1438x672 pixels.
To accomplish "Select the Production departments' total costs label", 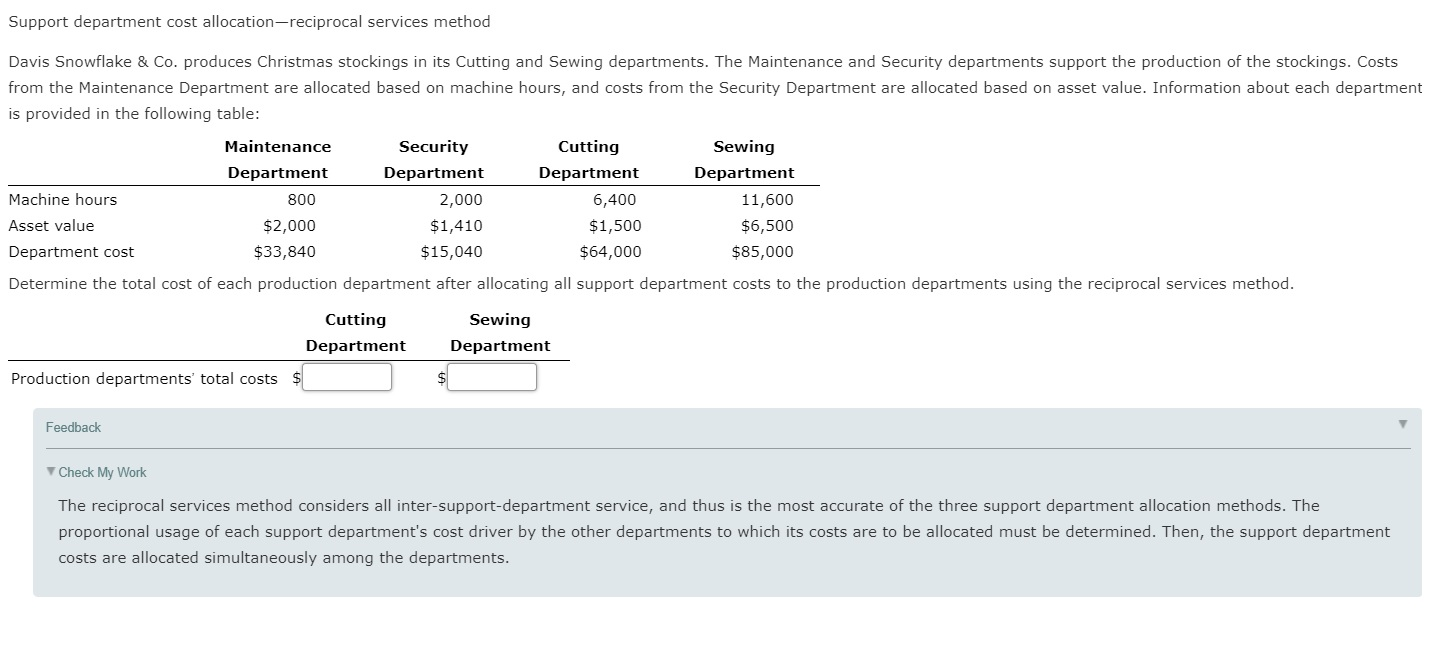I will [x=145, y=378].
